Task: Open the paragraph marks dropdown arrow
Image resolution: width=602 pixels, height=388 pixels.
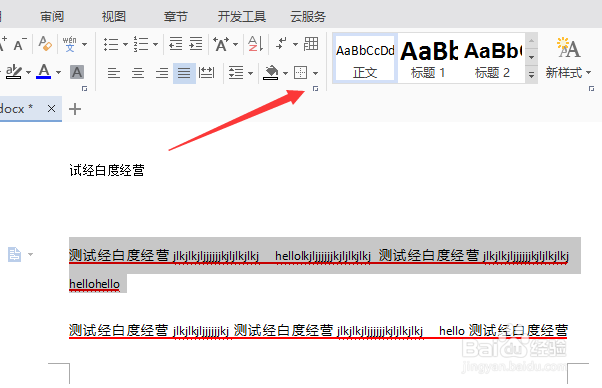Action: pos(295,45)
